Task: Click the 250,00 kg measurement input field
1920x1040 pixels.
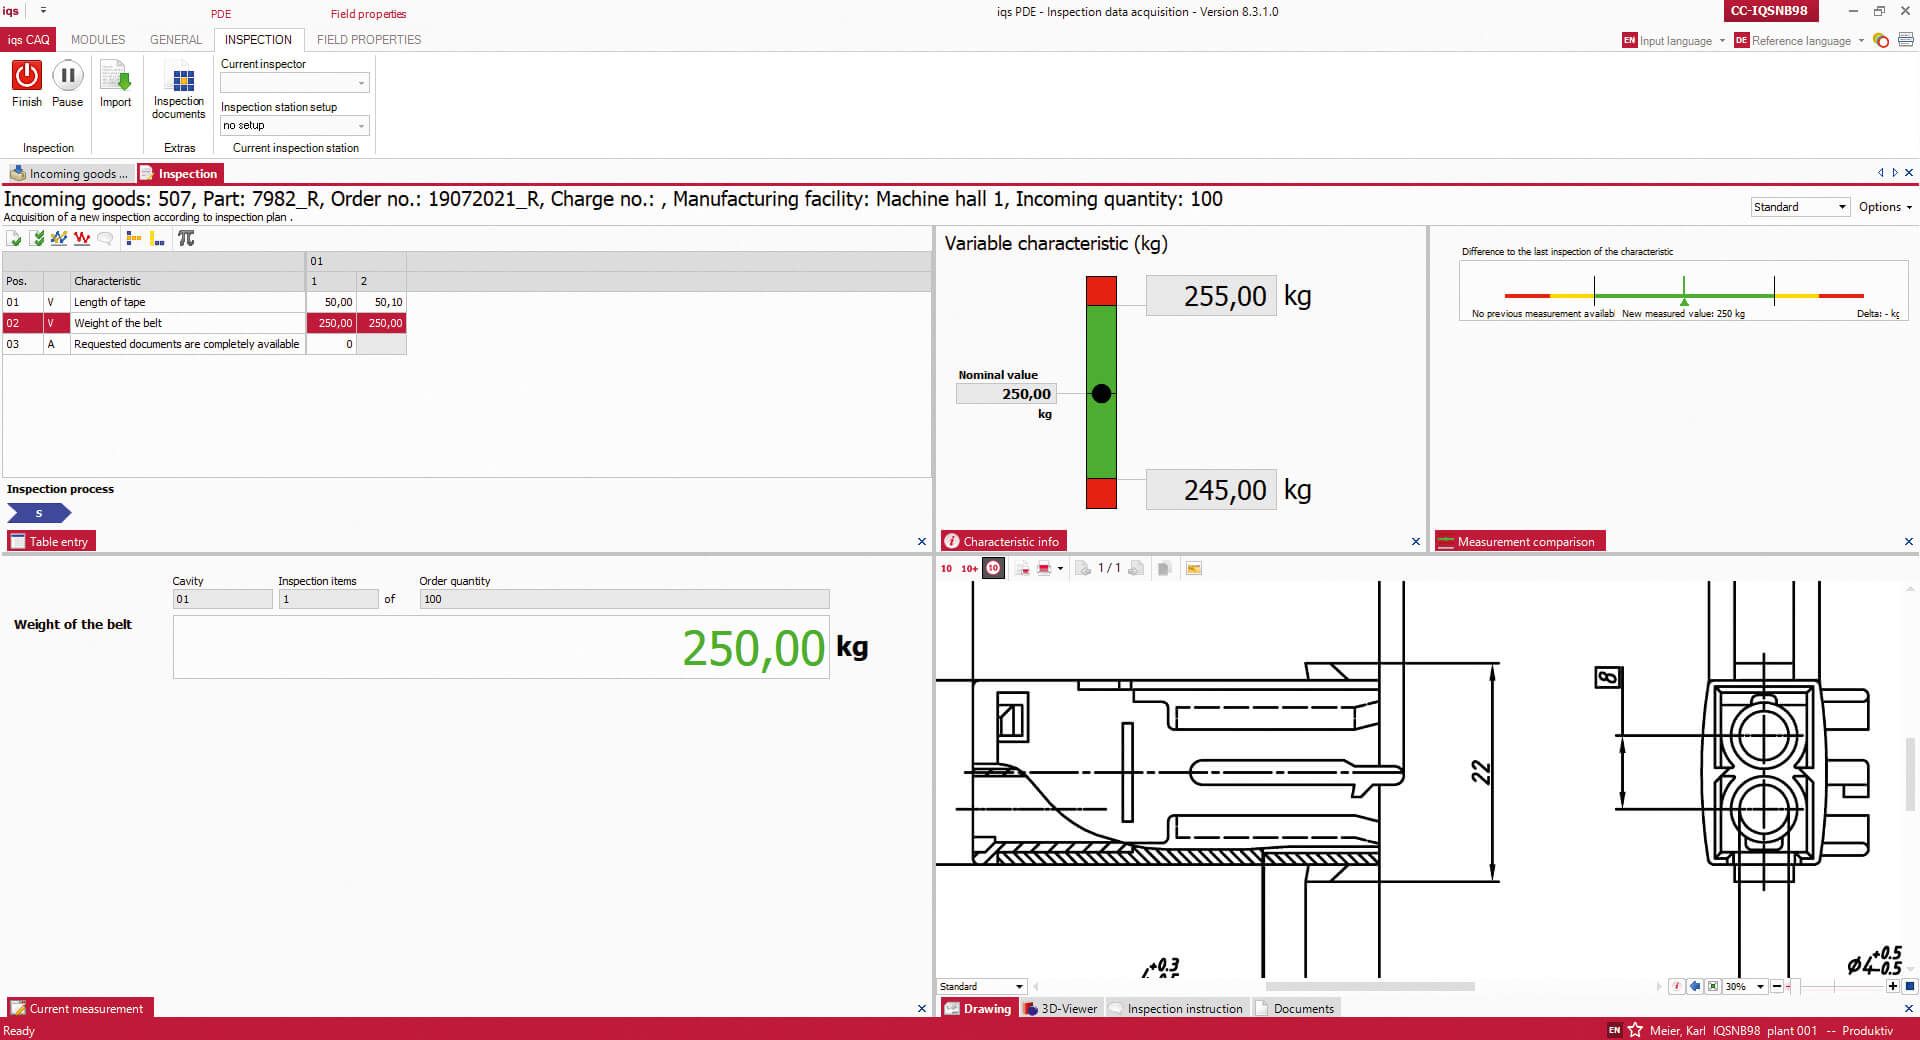Action: click(500, 647)
